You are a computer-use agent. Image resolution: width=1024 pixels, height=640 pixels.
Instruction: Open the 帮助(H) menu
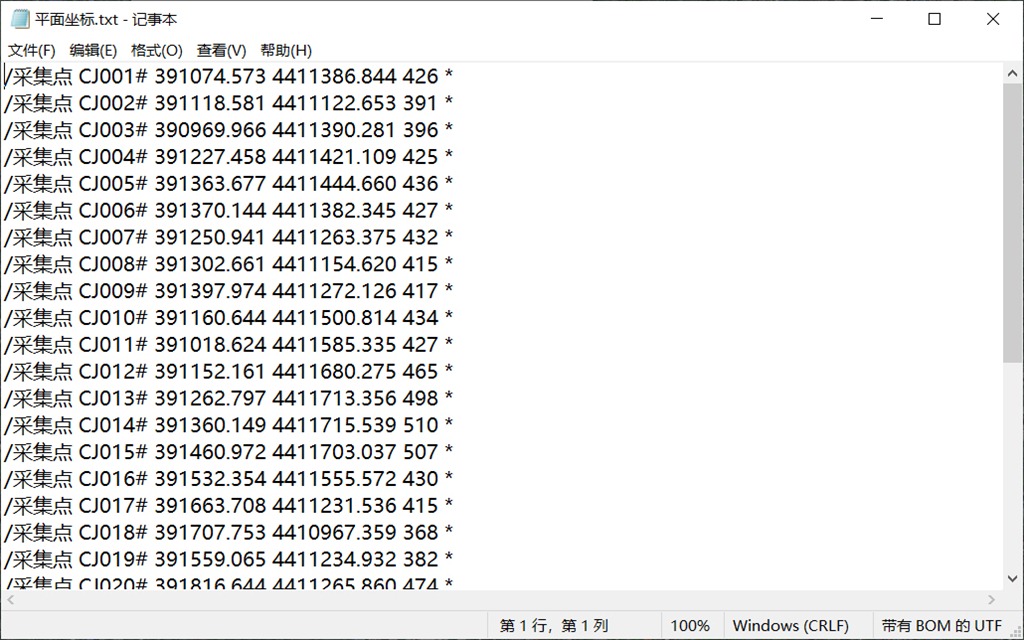pos(286,50)
